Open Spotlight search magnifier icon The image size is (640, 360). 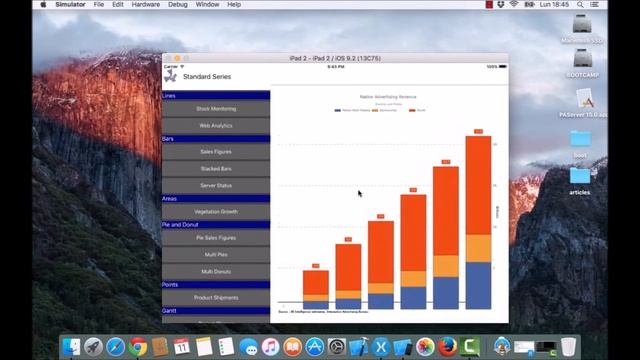pyautogui.click(x=580, y=4)
